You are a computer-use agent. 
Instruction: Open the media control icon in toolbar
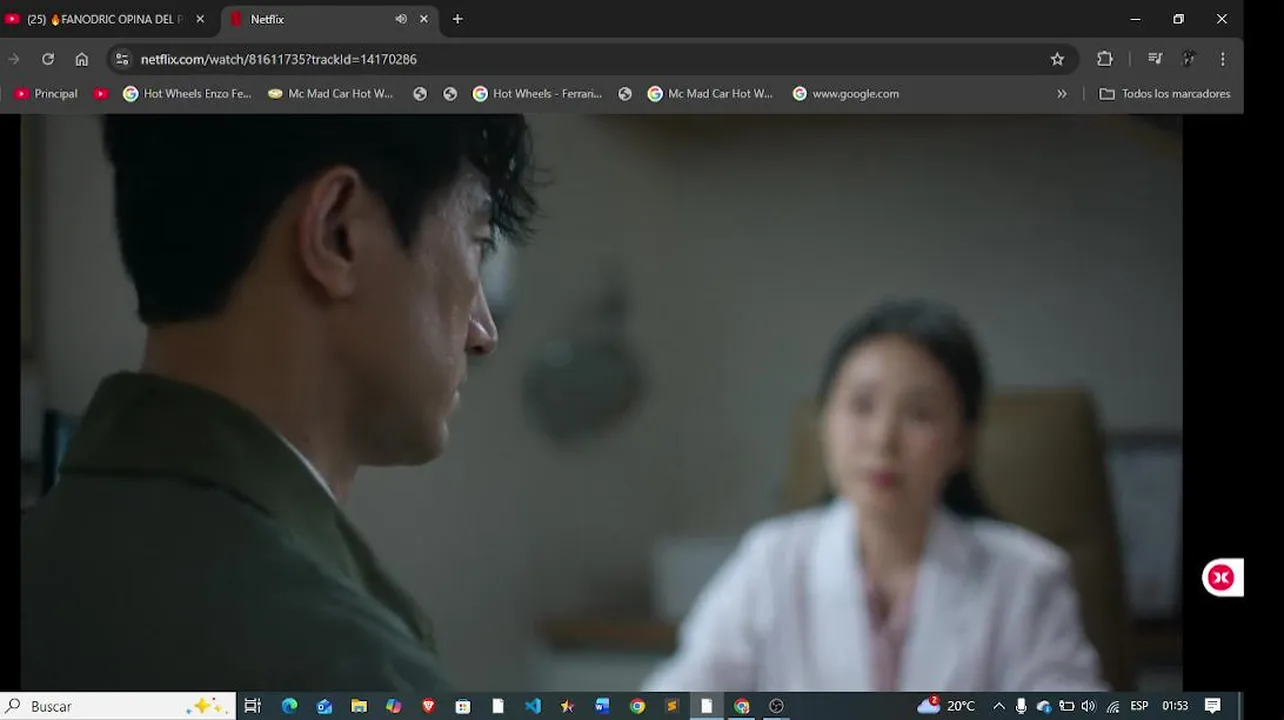(1155, 59)
